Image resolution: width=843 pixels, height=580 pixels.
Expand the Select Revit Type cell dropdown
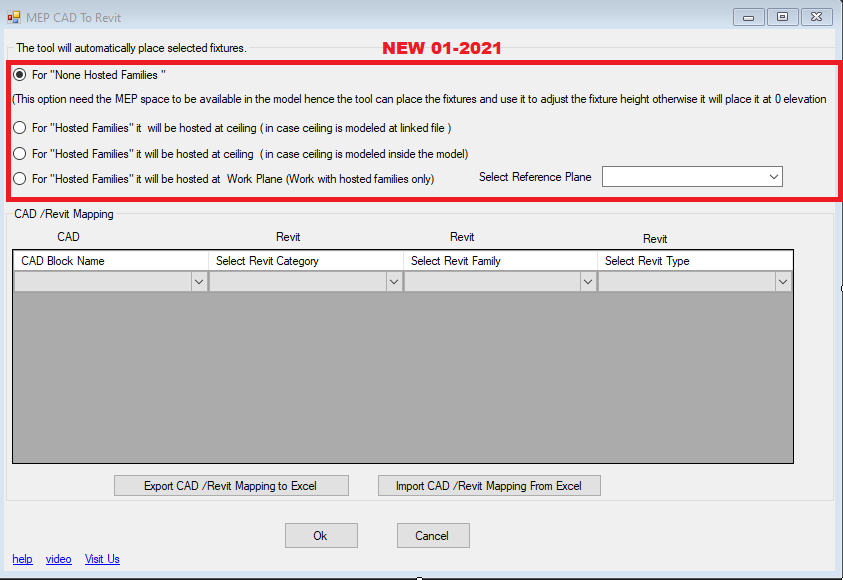click(x=783, y=282)
